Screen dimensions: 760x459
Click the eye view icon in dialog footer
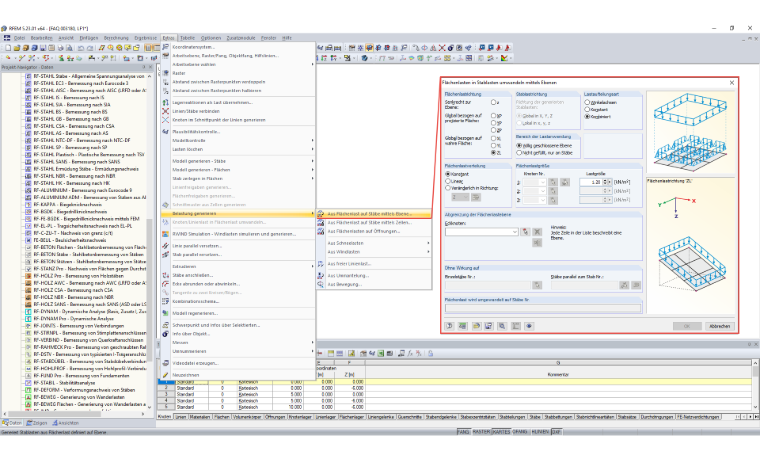(529, 326)
